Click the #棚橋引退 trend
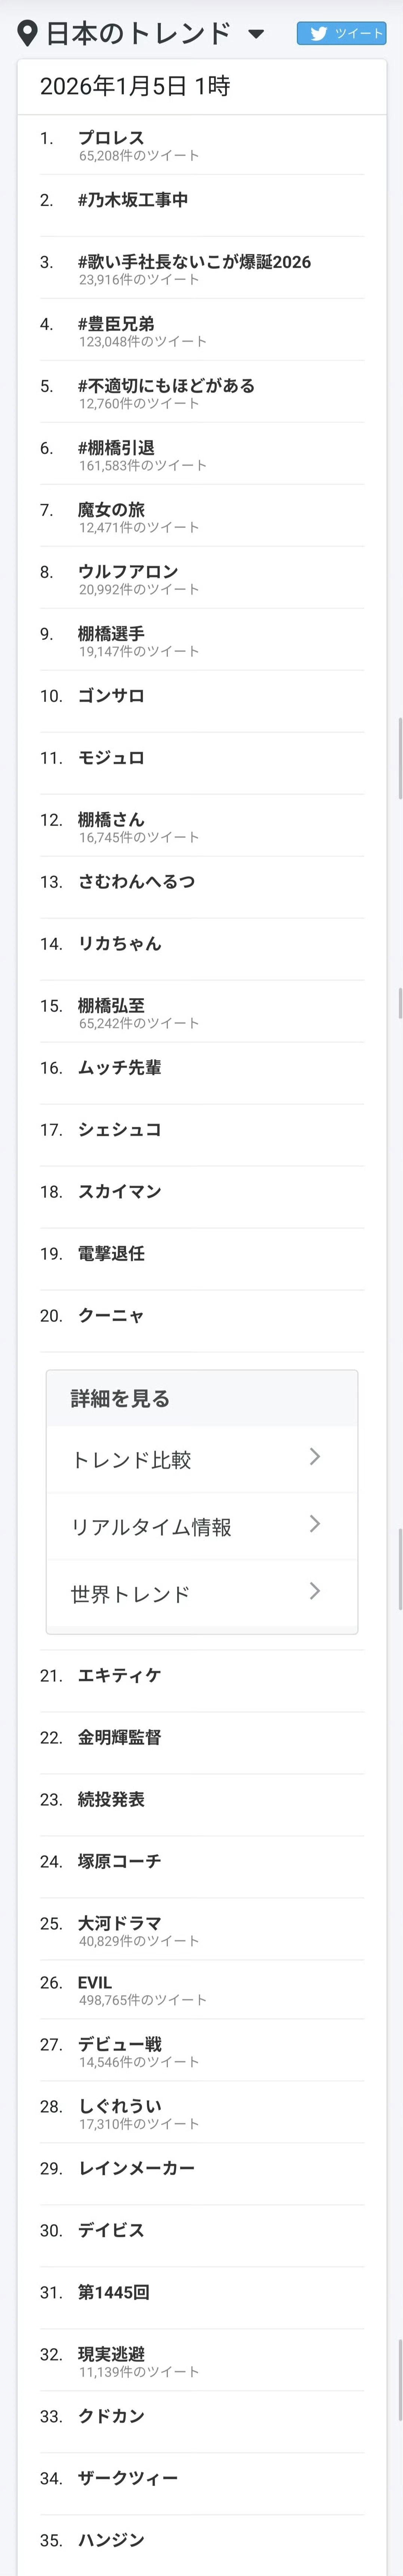 tap(116, 448)
